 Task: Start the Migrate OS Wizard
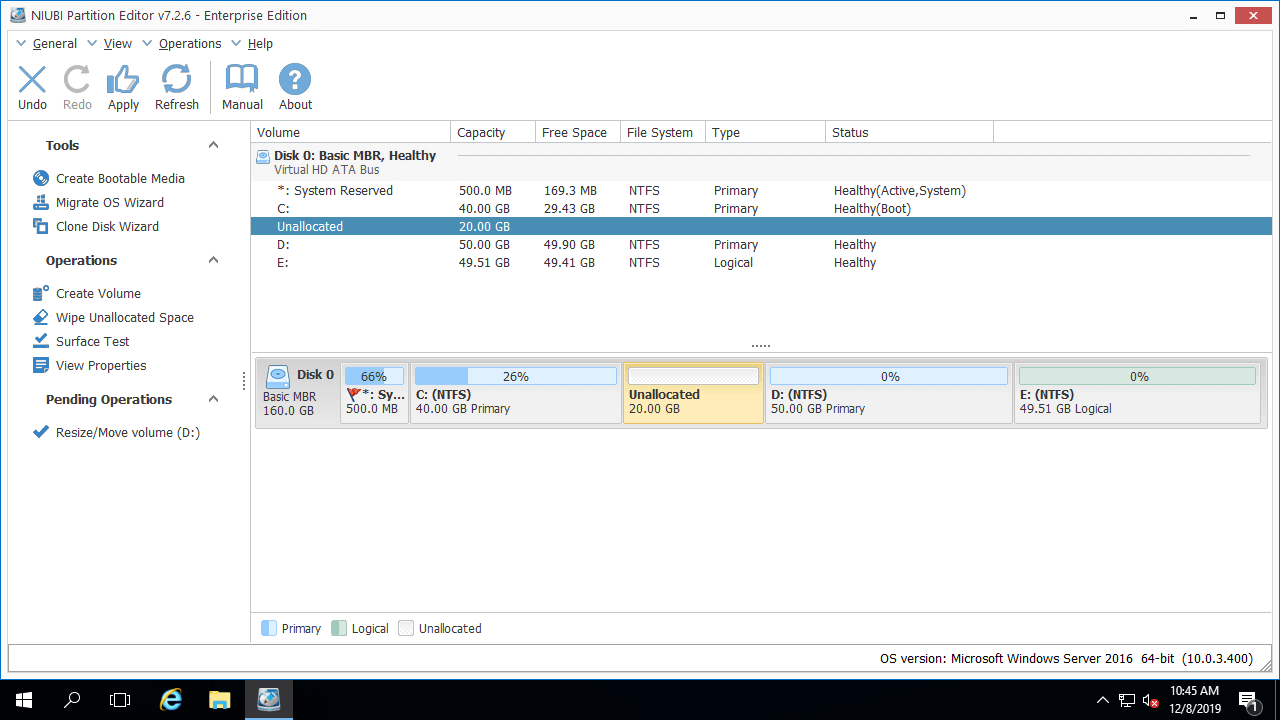tap(109, 202)
